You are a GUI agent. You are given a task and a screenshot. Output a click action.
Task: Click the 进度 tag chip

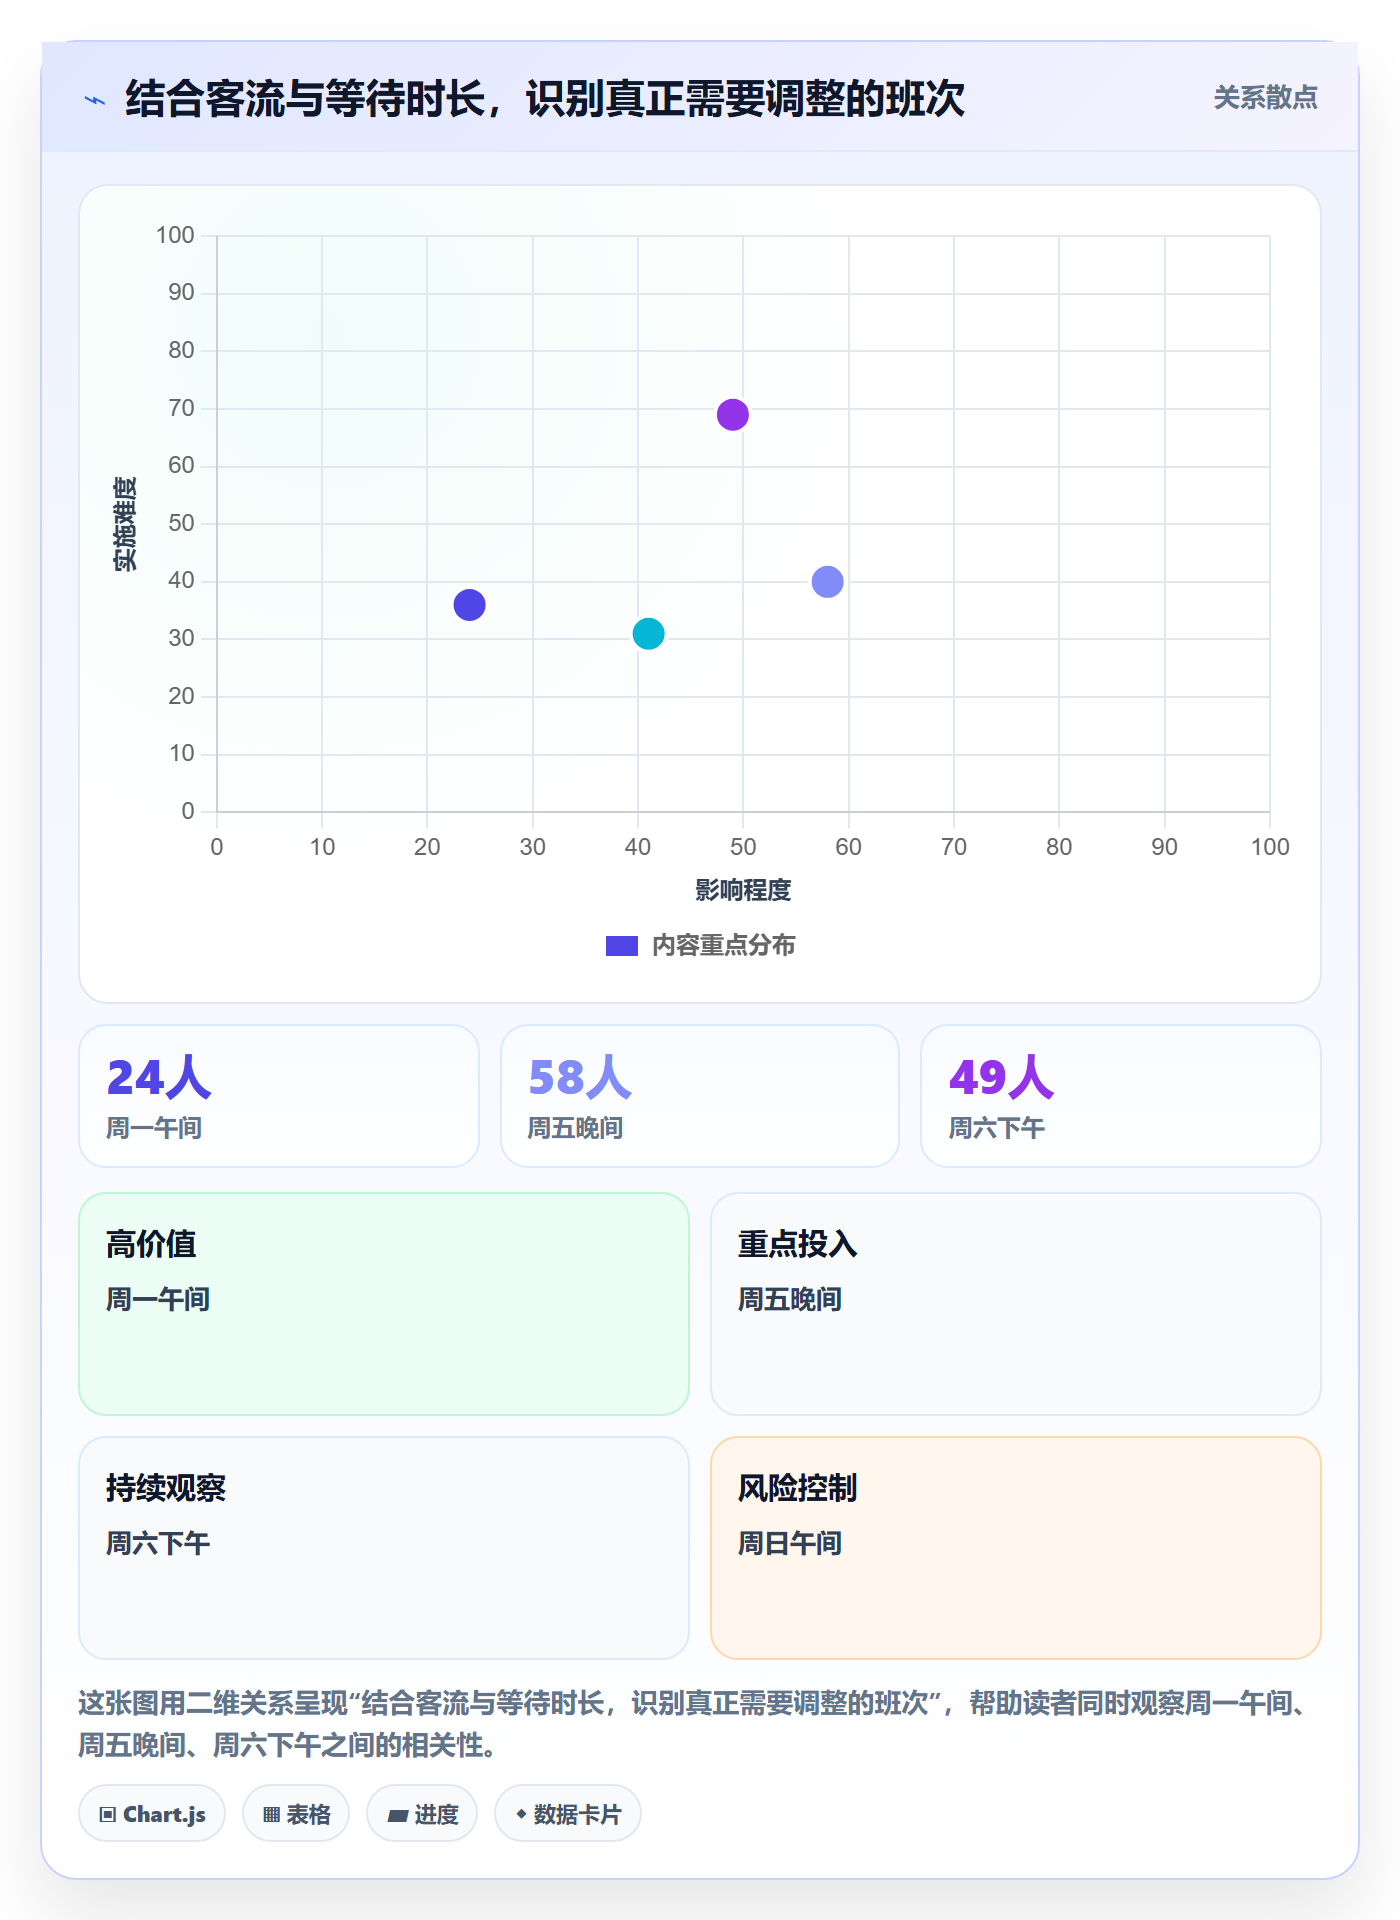click(422, 1813)
